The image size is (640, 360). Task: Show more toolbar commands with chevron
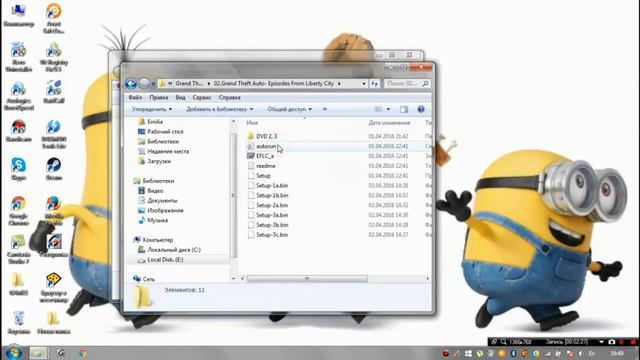pyautogui.click(x=325, y=109)
